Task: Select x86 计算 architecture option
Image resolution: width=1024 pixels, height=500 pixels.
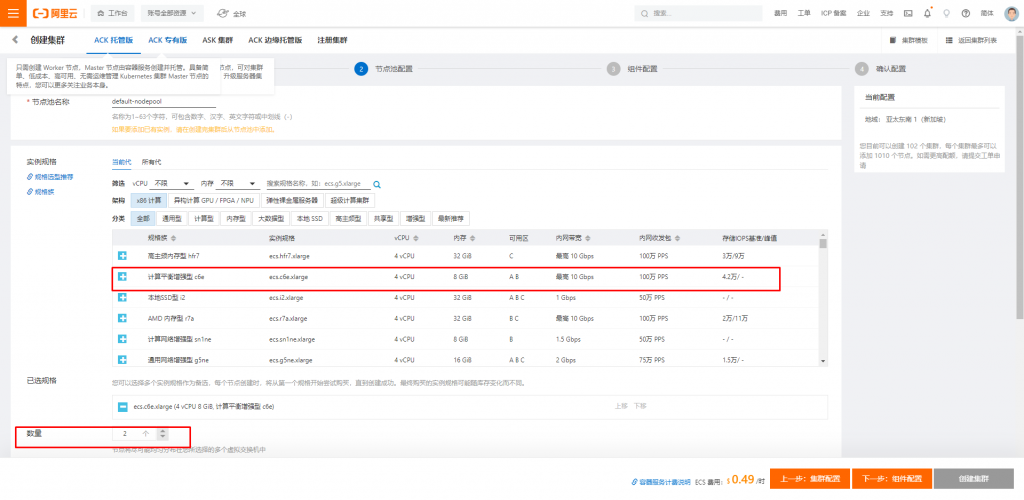Action: point(149,200)
